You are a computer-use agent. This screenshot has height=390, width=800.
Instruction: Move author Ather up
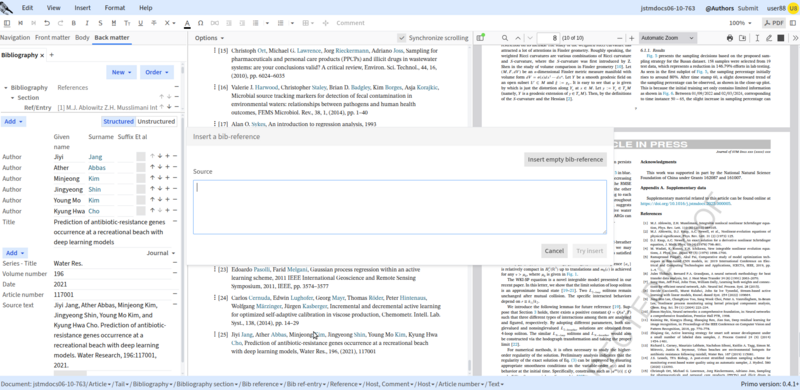click(x=152, y=167)
